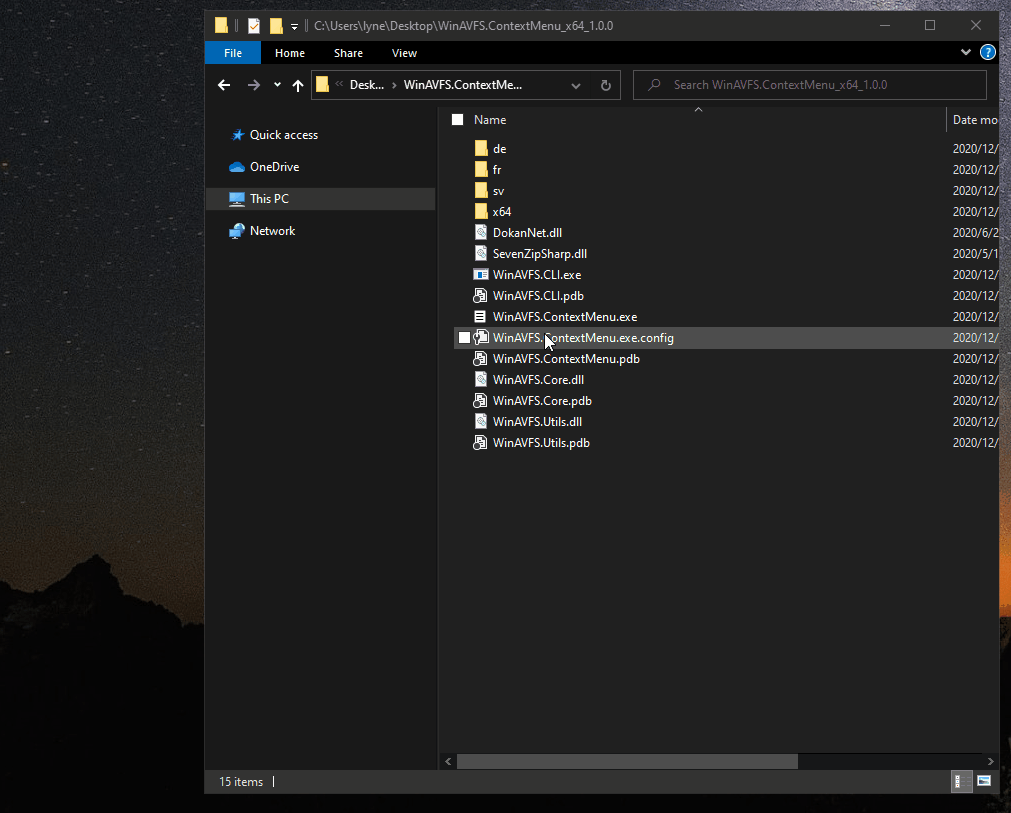Select WinAVFS.CLI.pdb file icon
This screenshot has height=813, width=1011.
(x=480, y=296)
